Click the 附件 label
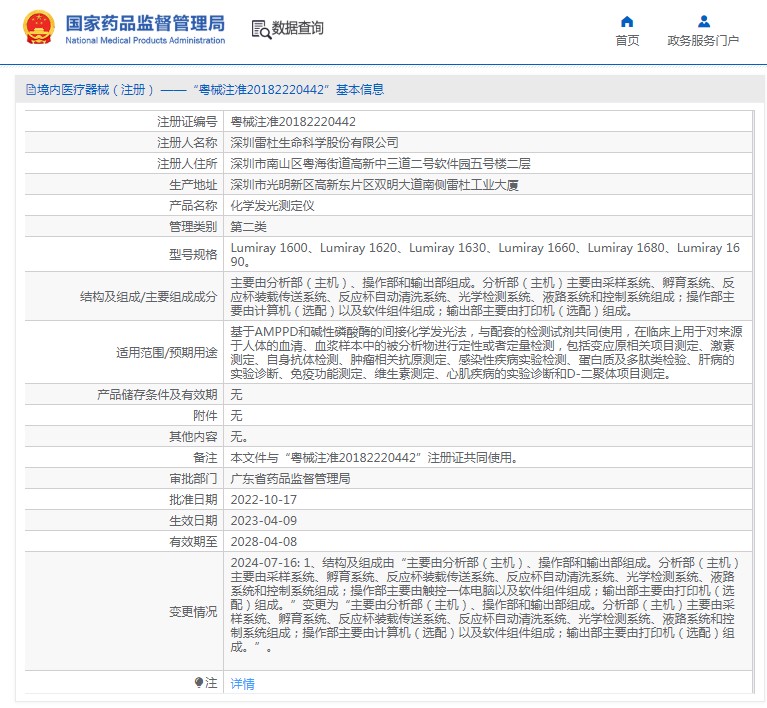767x708 pixels. (x=205, y=416)
